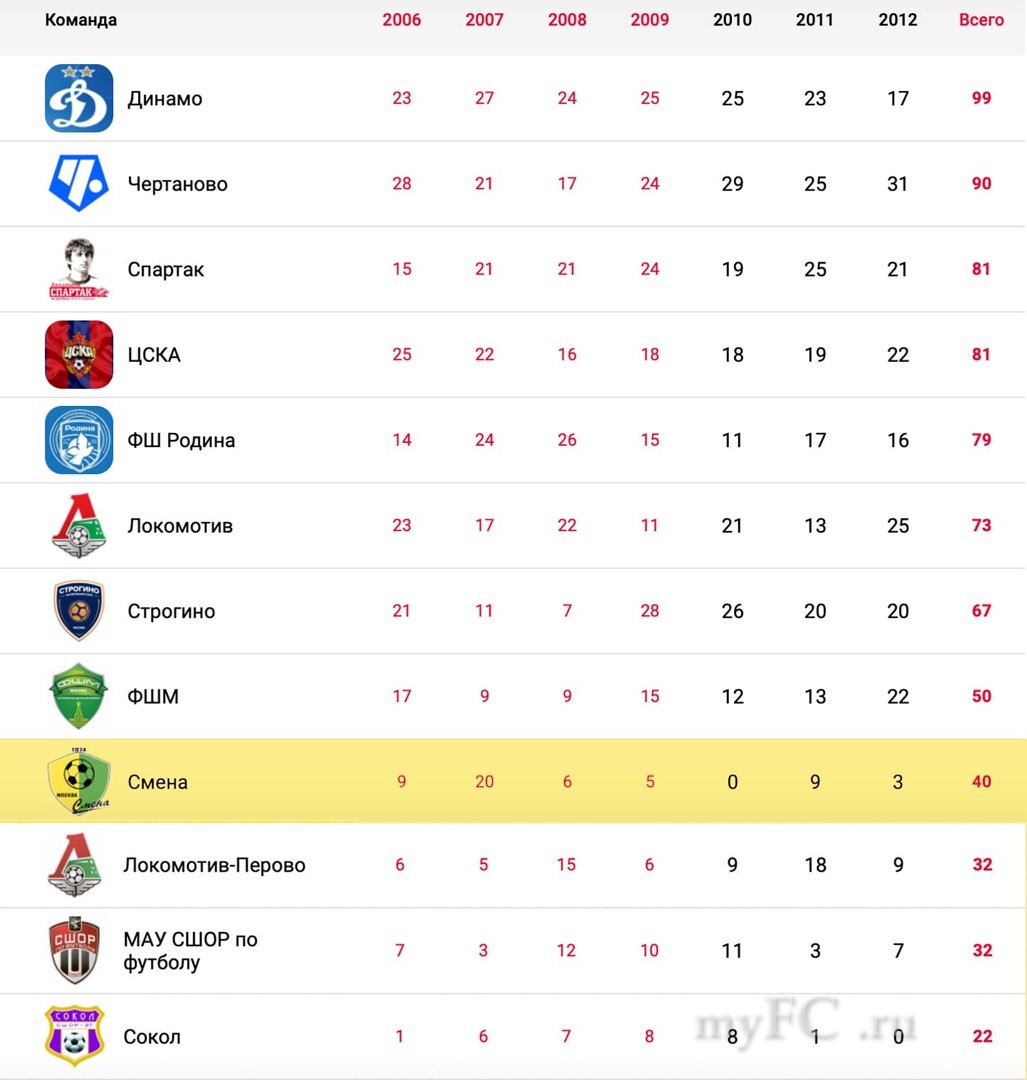Click the Команда column header
The image size is (1027, 1080).
tap(81, 20)
